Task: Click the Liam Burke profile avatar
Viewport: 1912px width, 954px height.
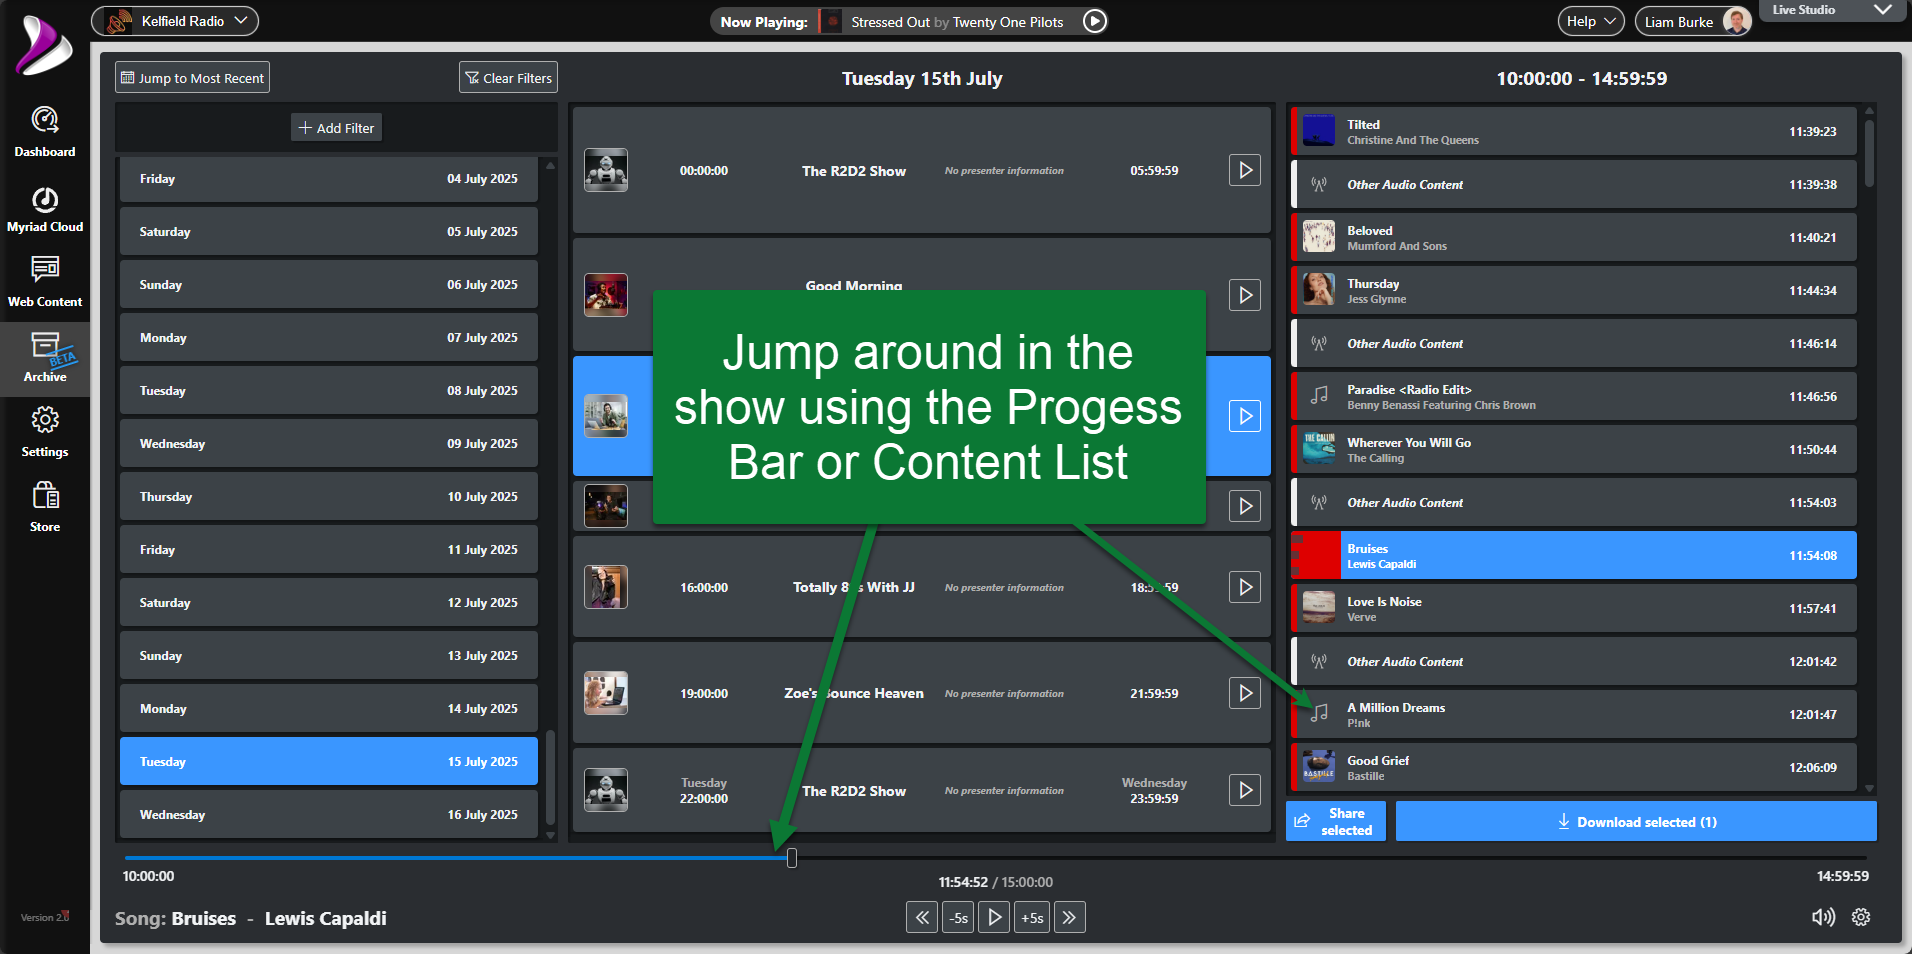Action: tap(1737, 21)
